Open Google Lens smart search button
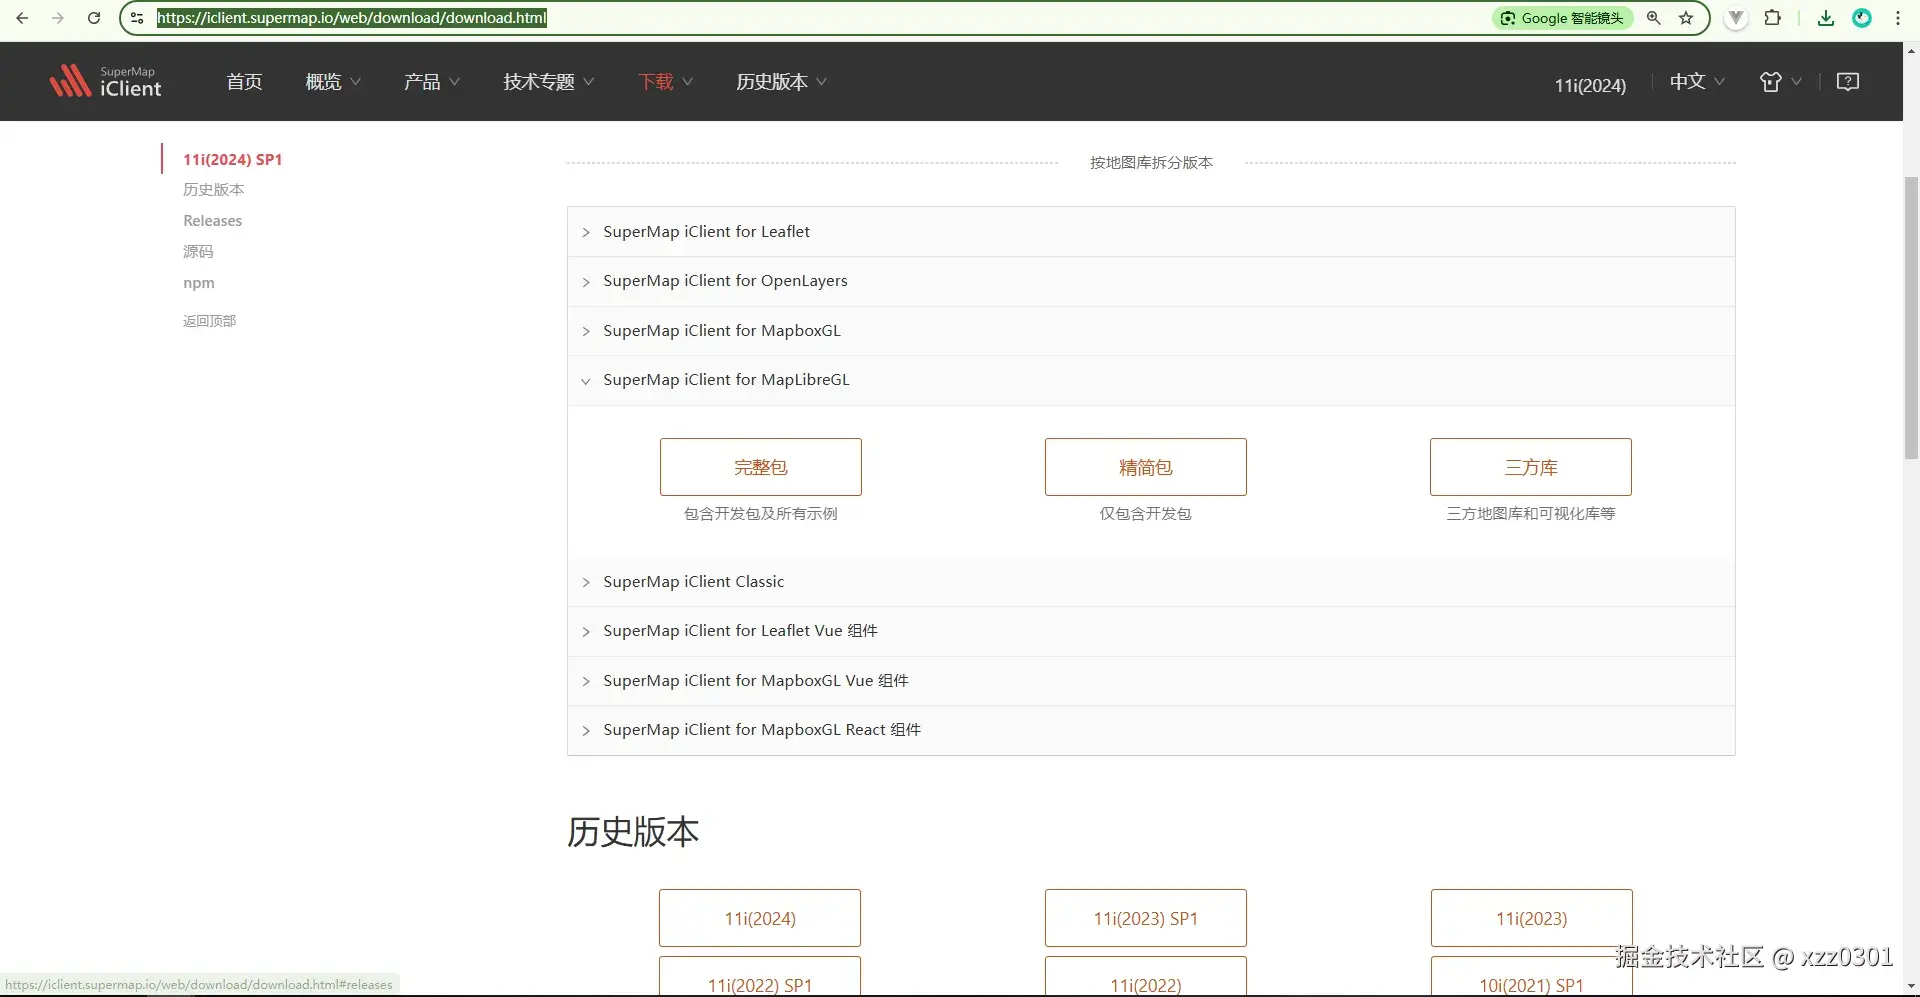Viewport: 1920px width, 997px height. point(1563,18)
